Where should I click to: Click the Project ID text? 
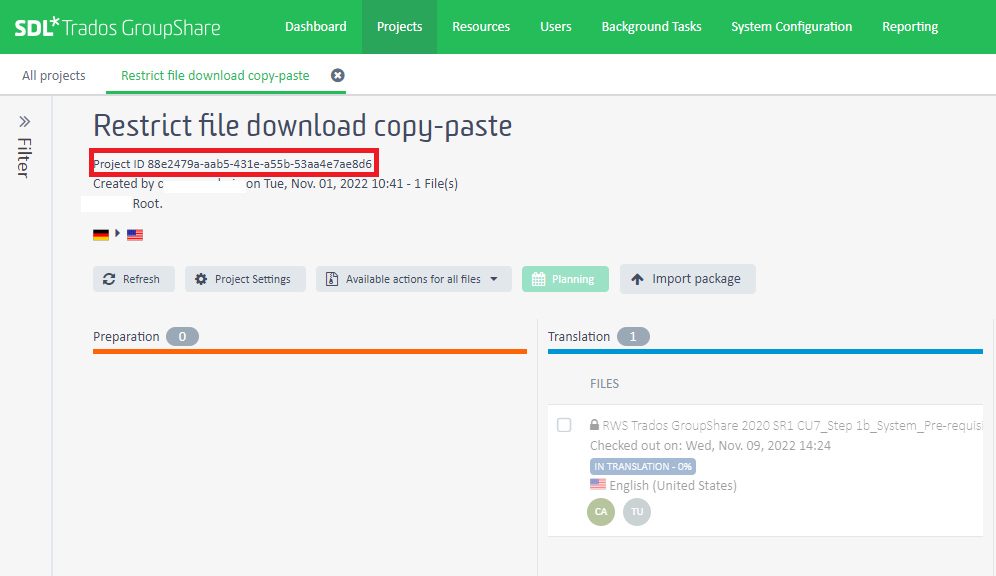(x=232, y=164)
